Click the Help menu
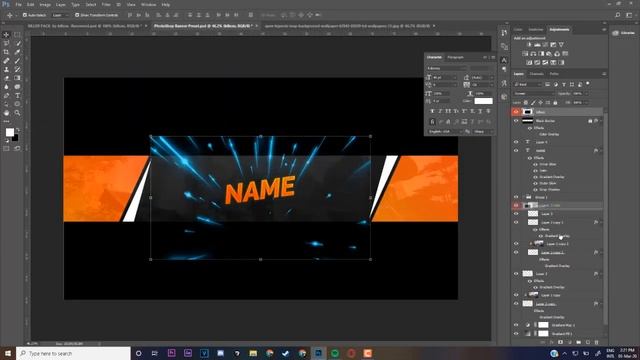The width and height of the screenshot is (640, 360). pyautogui.click(x=166, y=4)
